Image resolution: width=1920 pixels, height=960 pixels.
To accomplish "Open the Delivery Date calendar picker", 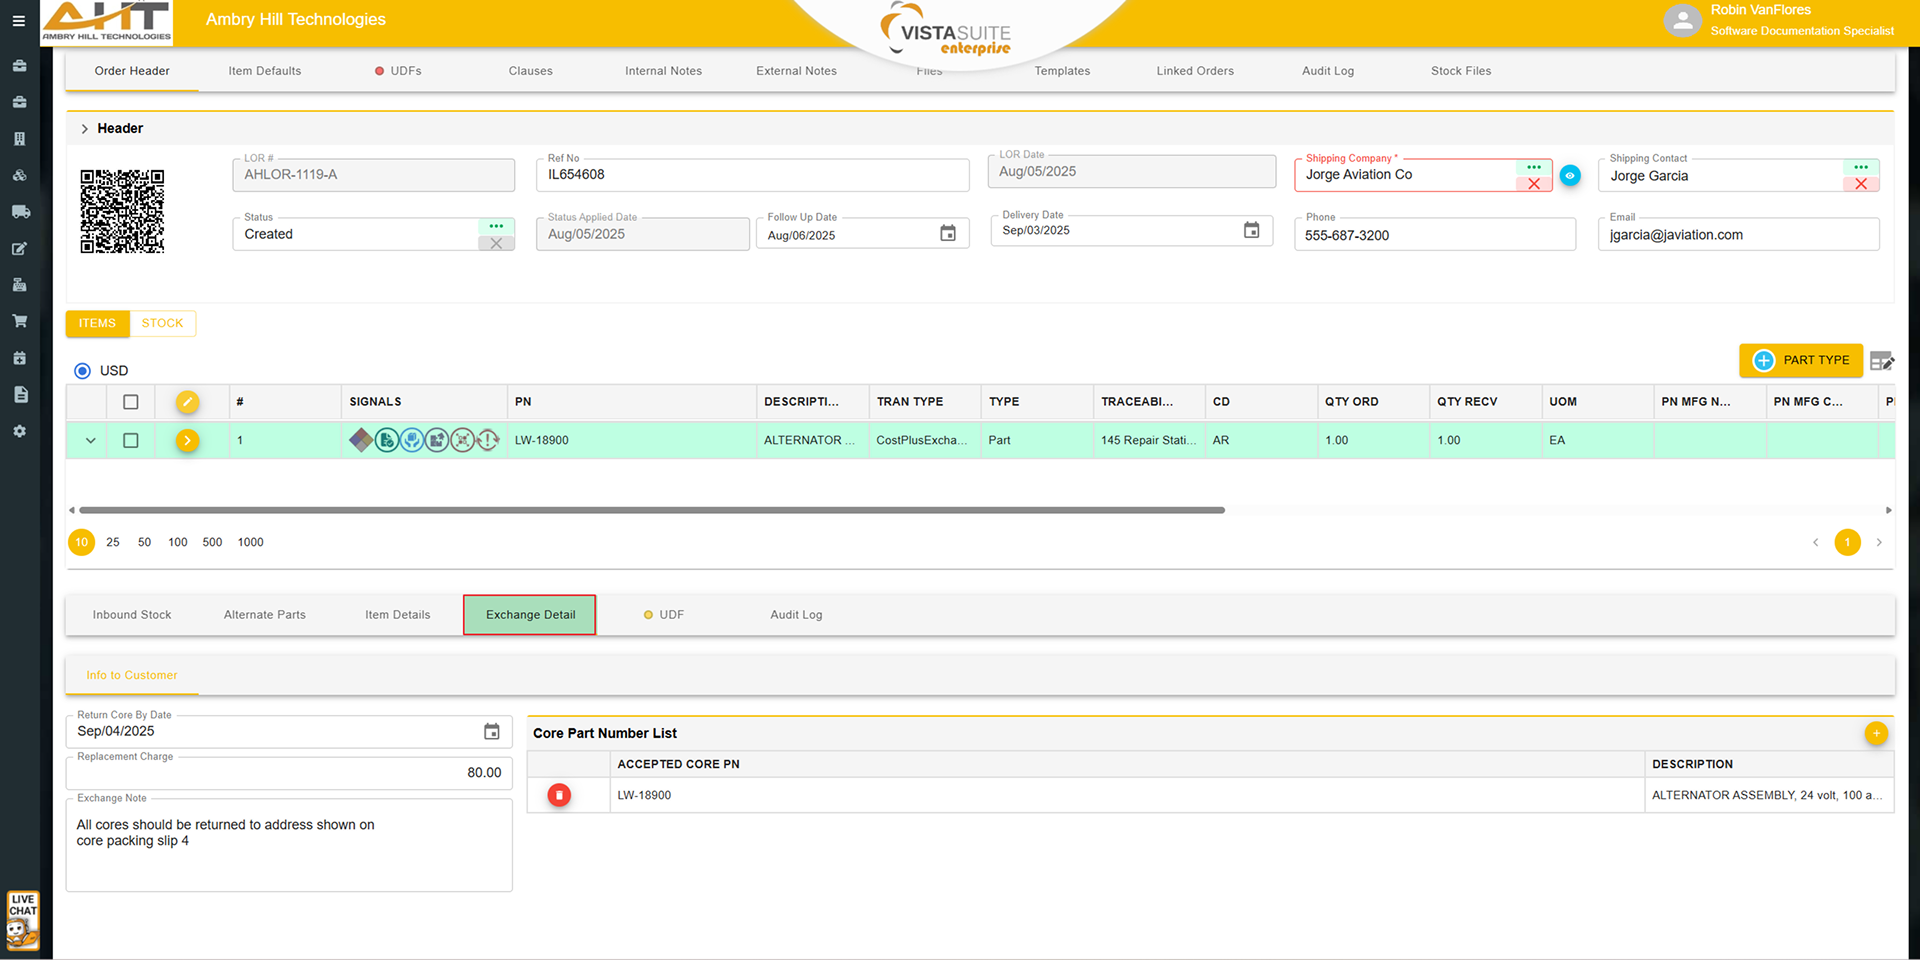I will point(1251,230).
